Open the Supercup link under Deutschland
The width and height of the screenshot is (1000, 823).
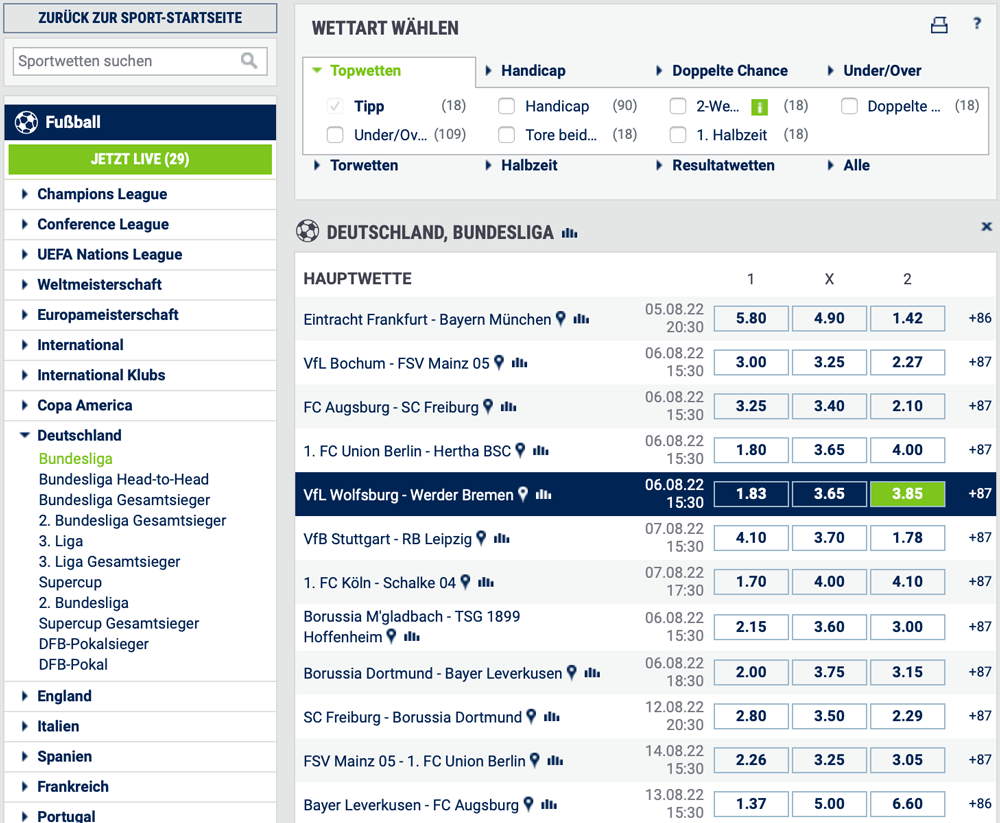pos(70,582)
